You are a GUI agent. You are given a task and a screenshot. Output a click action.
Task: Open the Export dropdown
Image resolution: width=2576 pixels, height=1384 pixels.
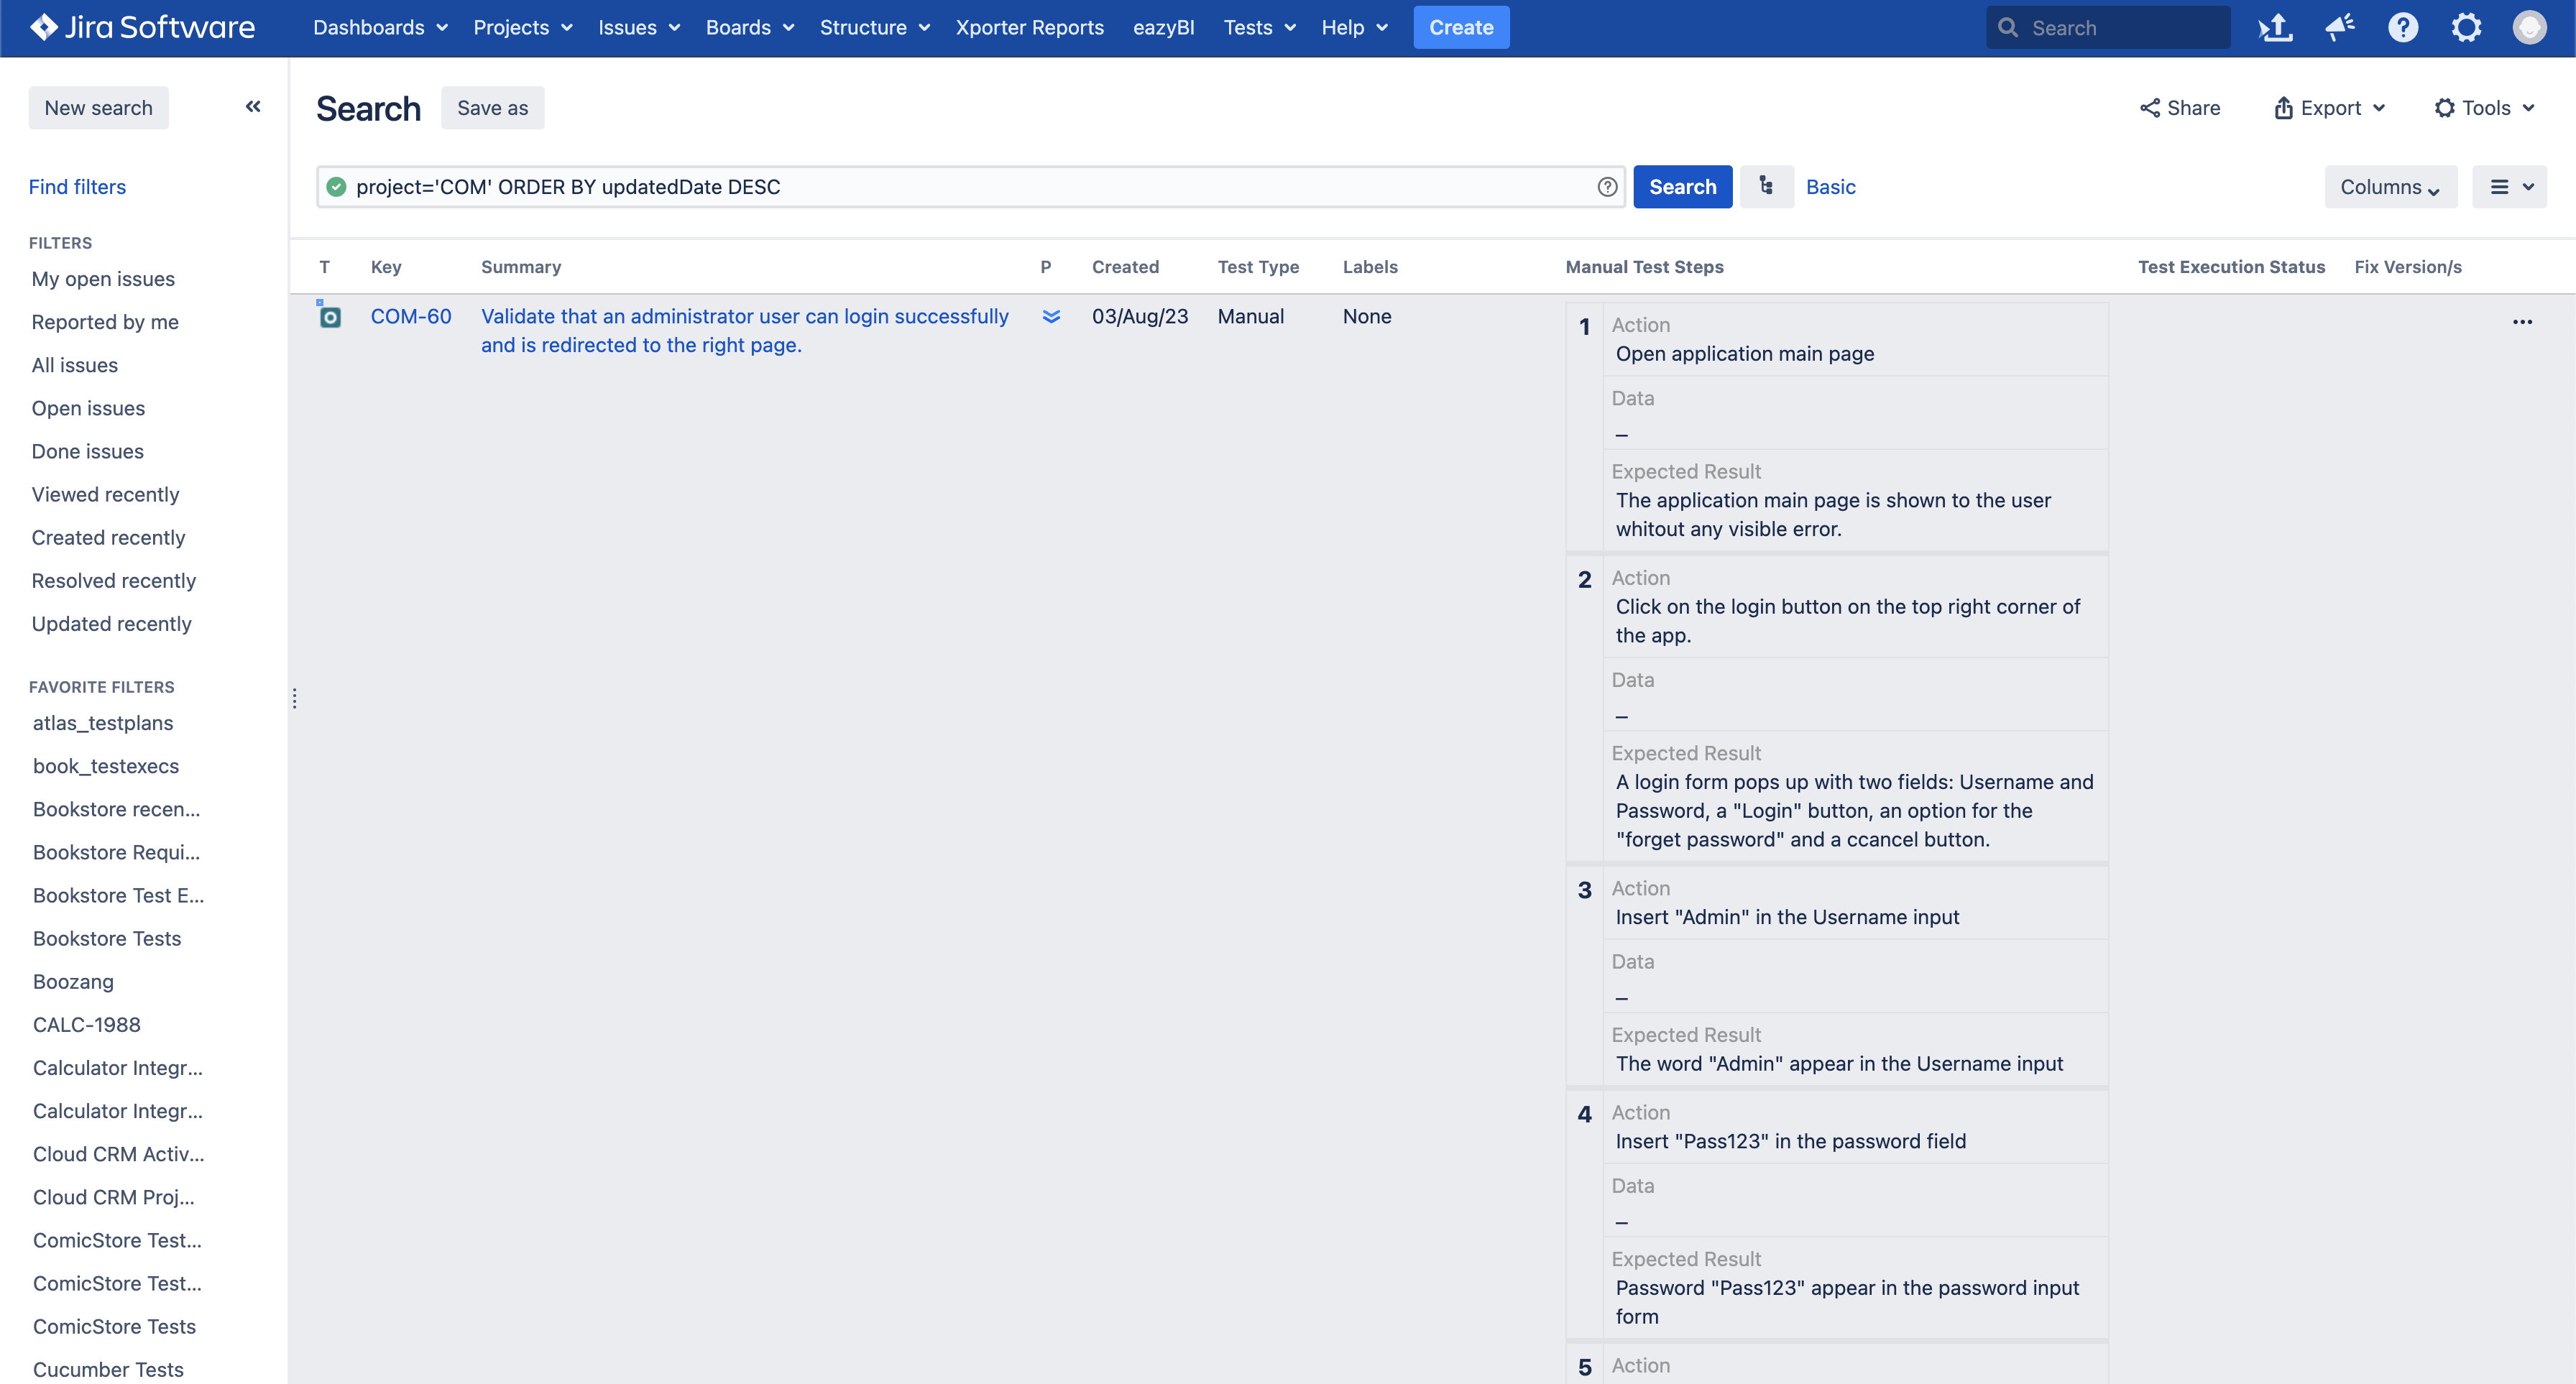click(2329, 107)
